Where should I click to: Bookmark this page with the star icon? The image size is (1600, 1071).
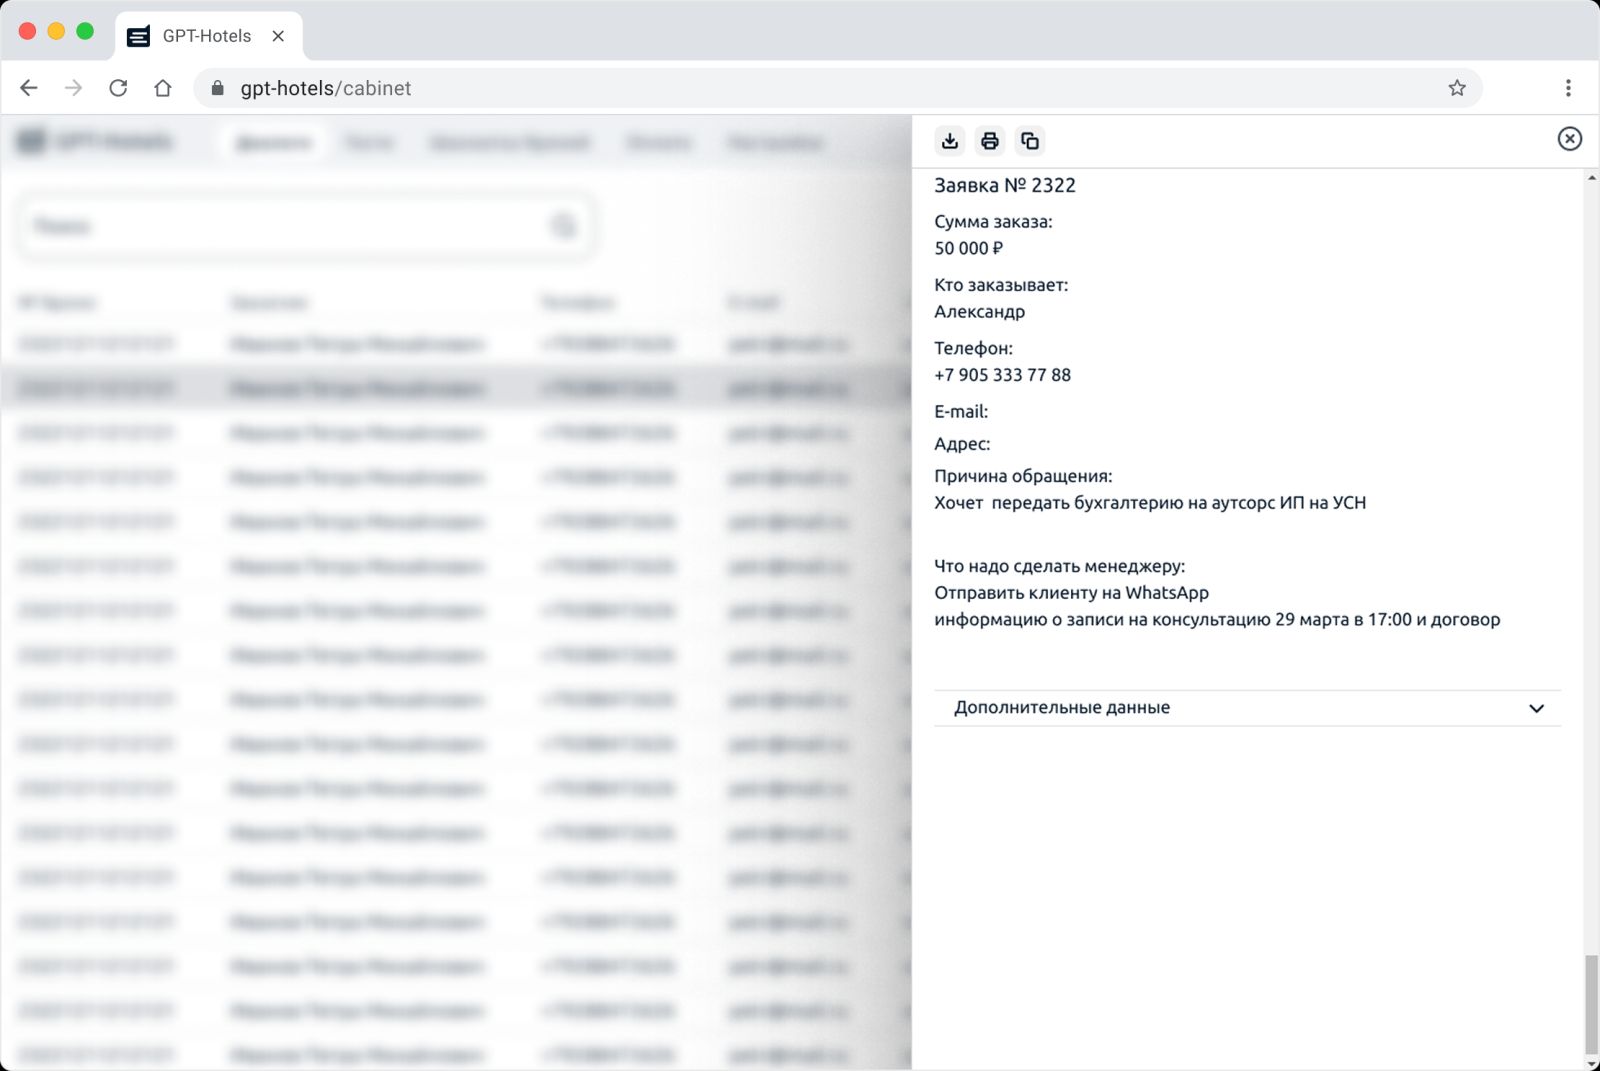(1456, 88)
